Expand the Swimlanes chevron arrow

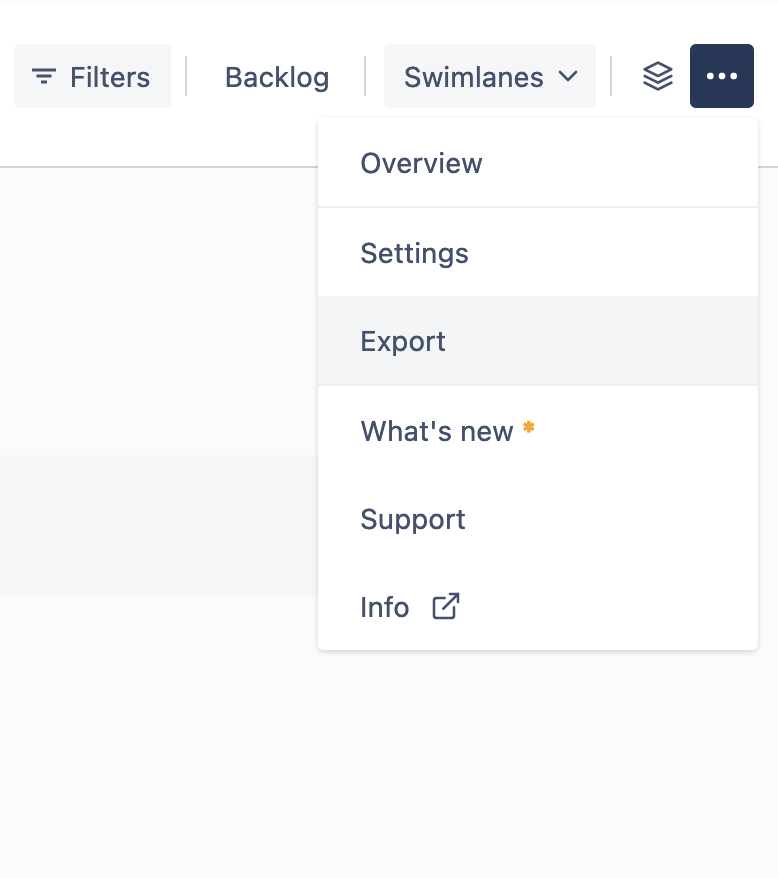[x=568, y=76]
